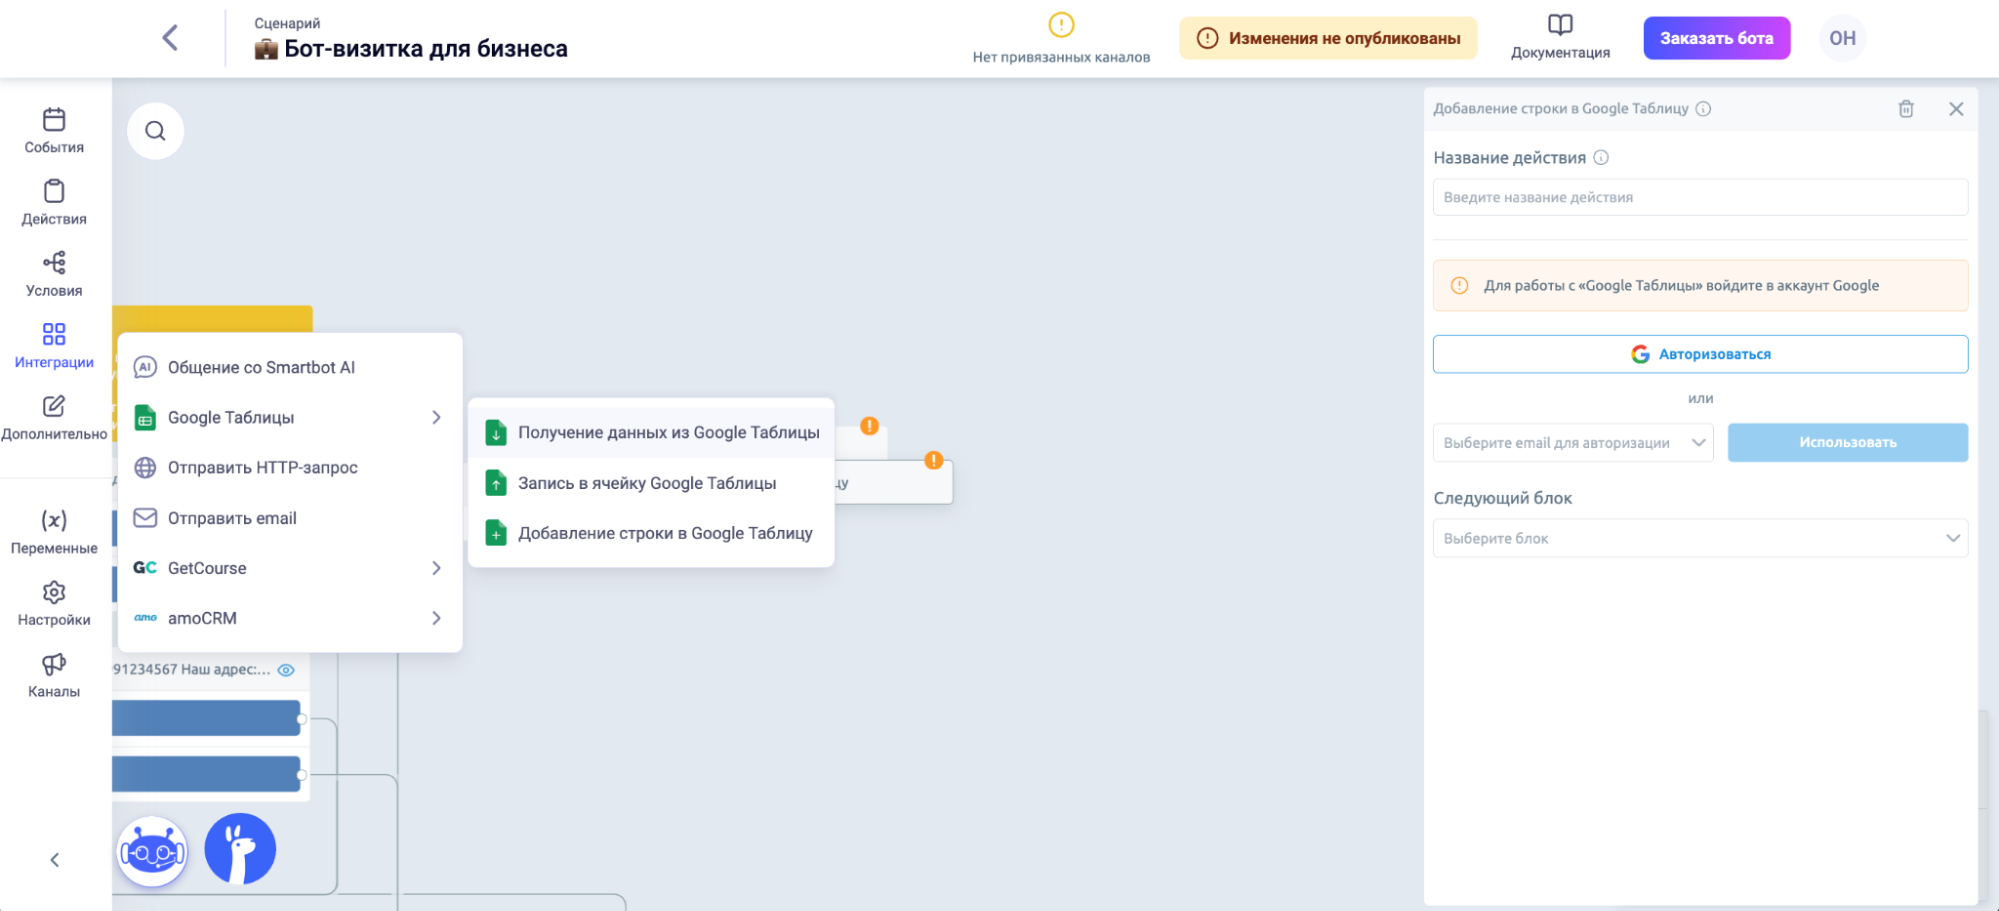The image size is (1999, 911).
Task: Select Запись в ячейку Google Таблицы
Action: 647,483
